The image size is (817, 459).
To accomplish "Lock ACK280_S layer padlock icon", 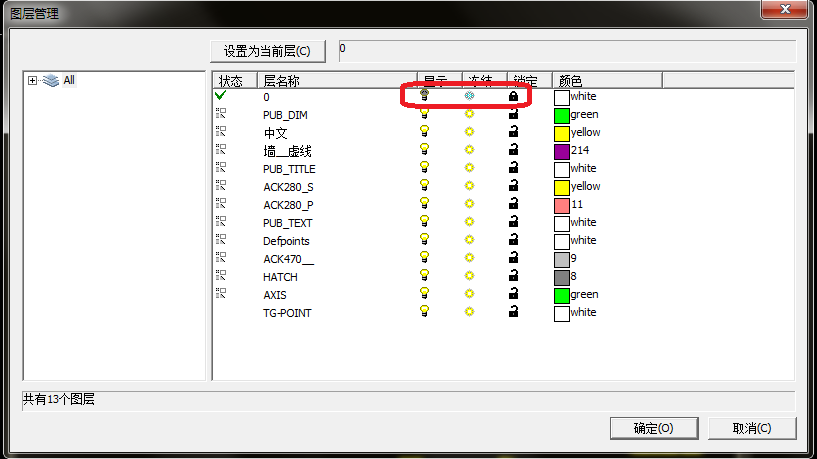I will 513,185.
